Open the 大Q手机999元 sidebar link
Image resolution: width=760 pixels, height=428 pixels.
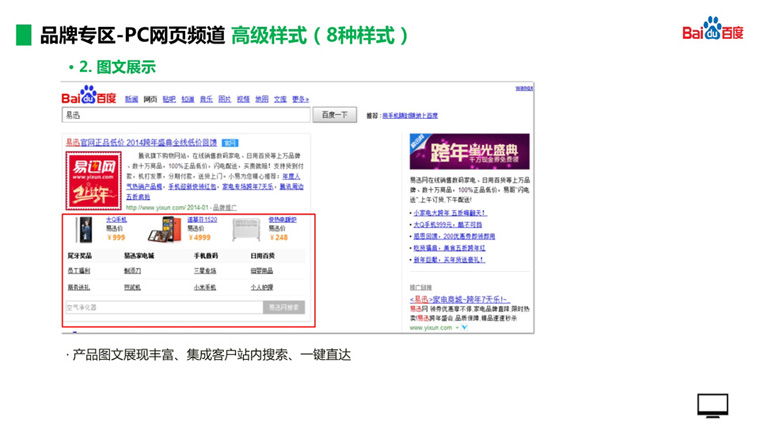[448, 225]
